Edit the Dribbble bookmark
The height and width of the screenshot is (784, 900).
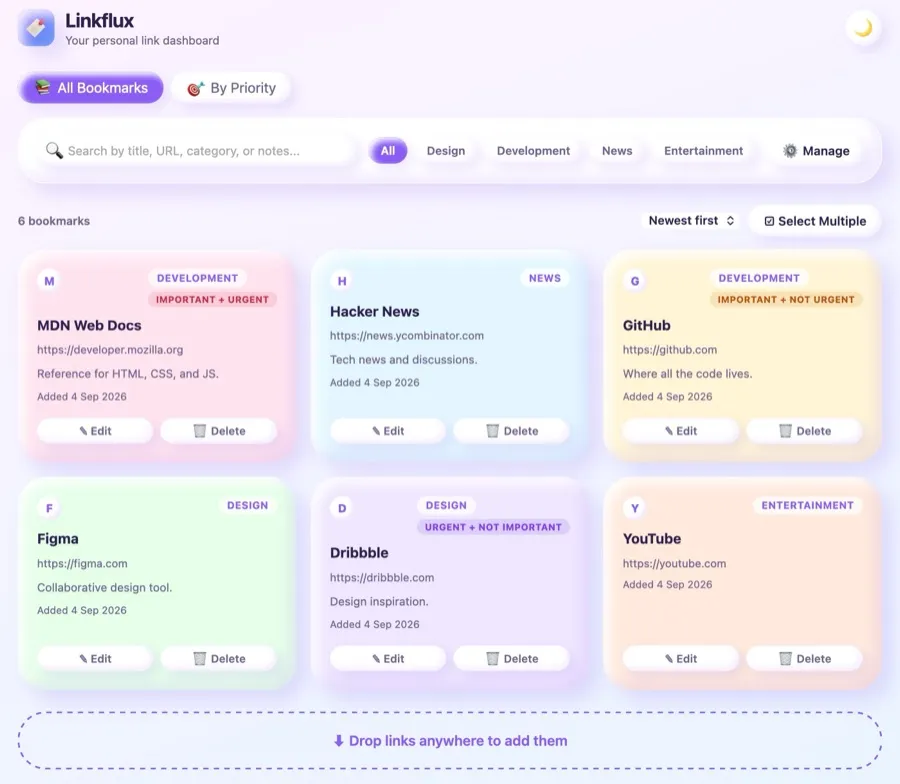click(x=388, y=659)
